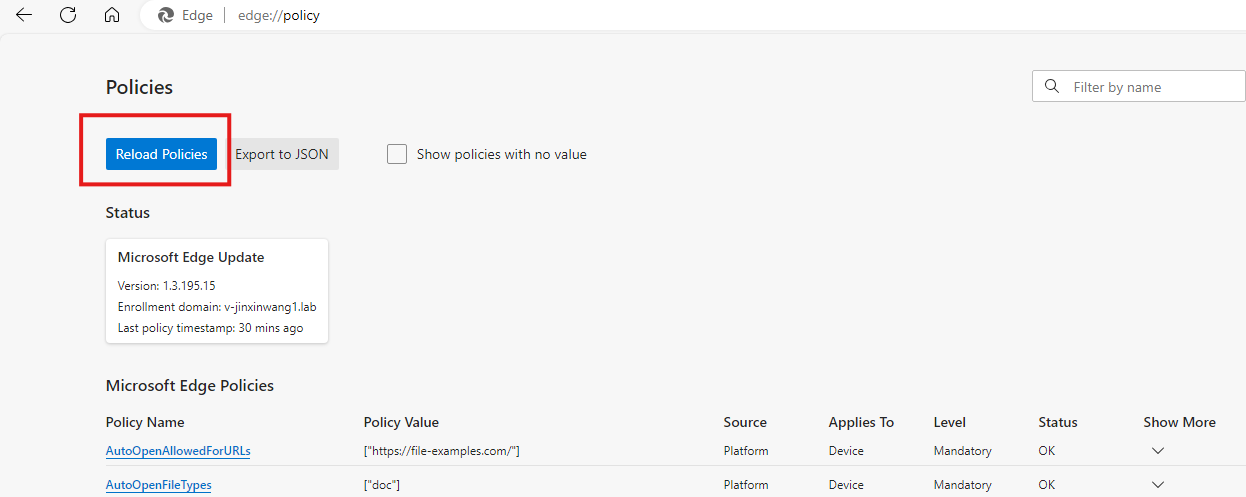Click Last policy timestamp: 30 mins ago
The height and width of the screenshot is (497, 1246).
(x=211, y=328)
